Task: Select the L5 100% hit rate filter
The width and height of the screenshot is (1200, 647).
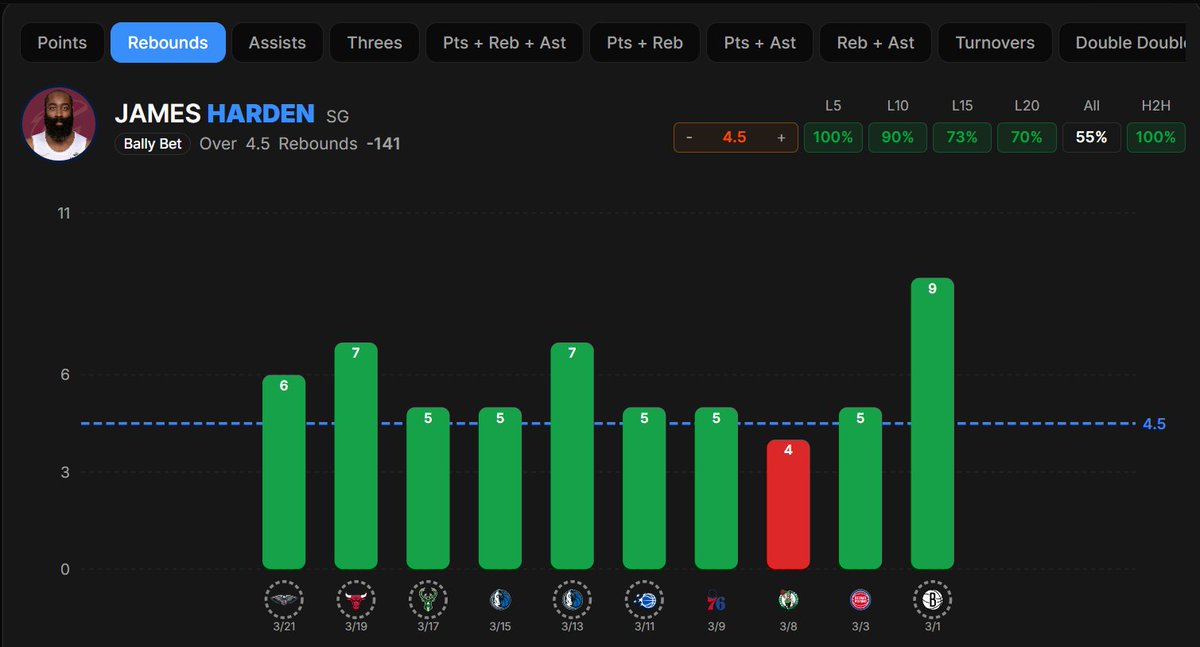Action: pos(833,137)
